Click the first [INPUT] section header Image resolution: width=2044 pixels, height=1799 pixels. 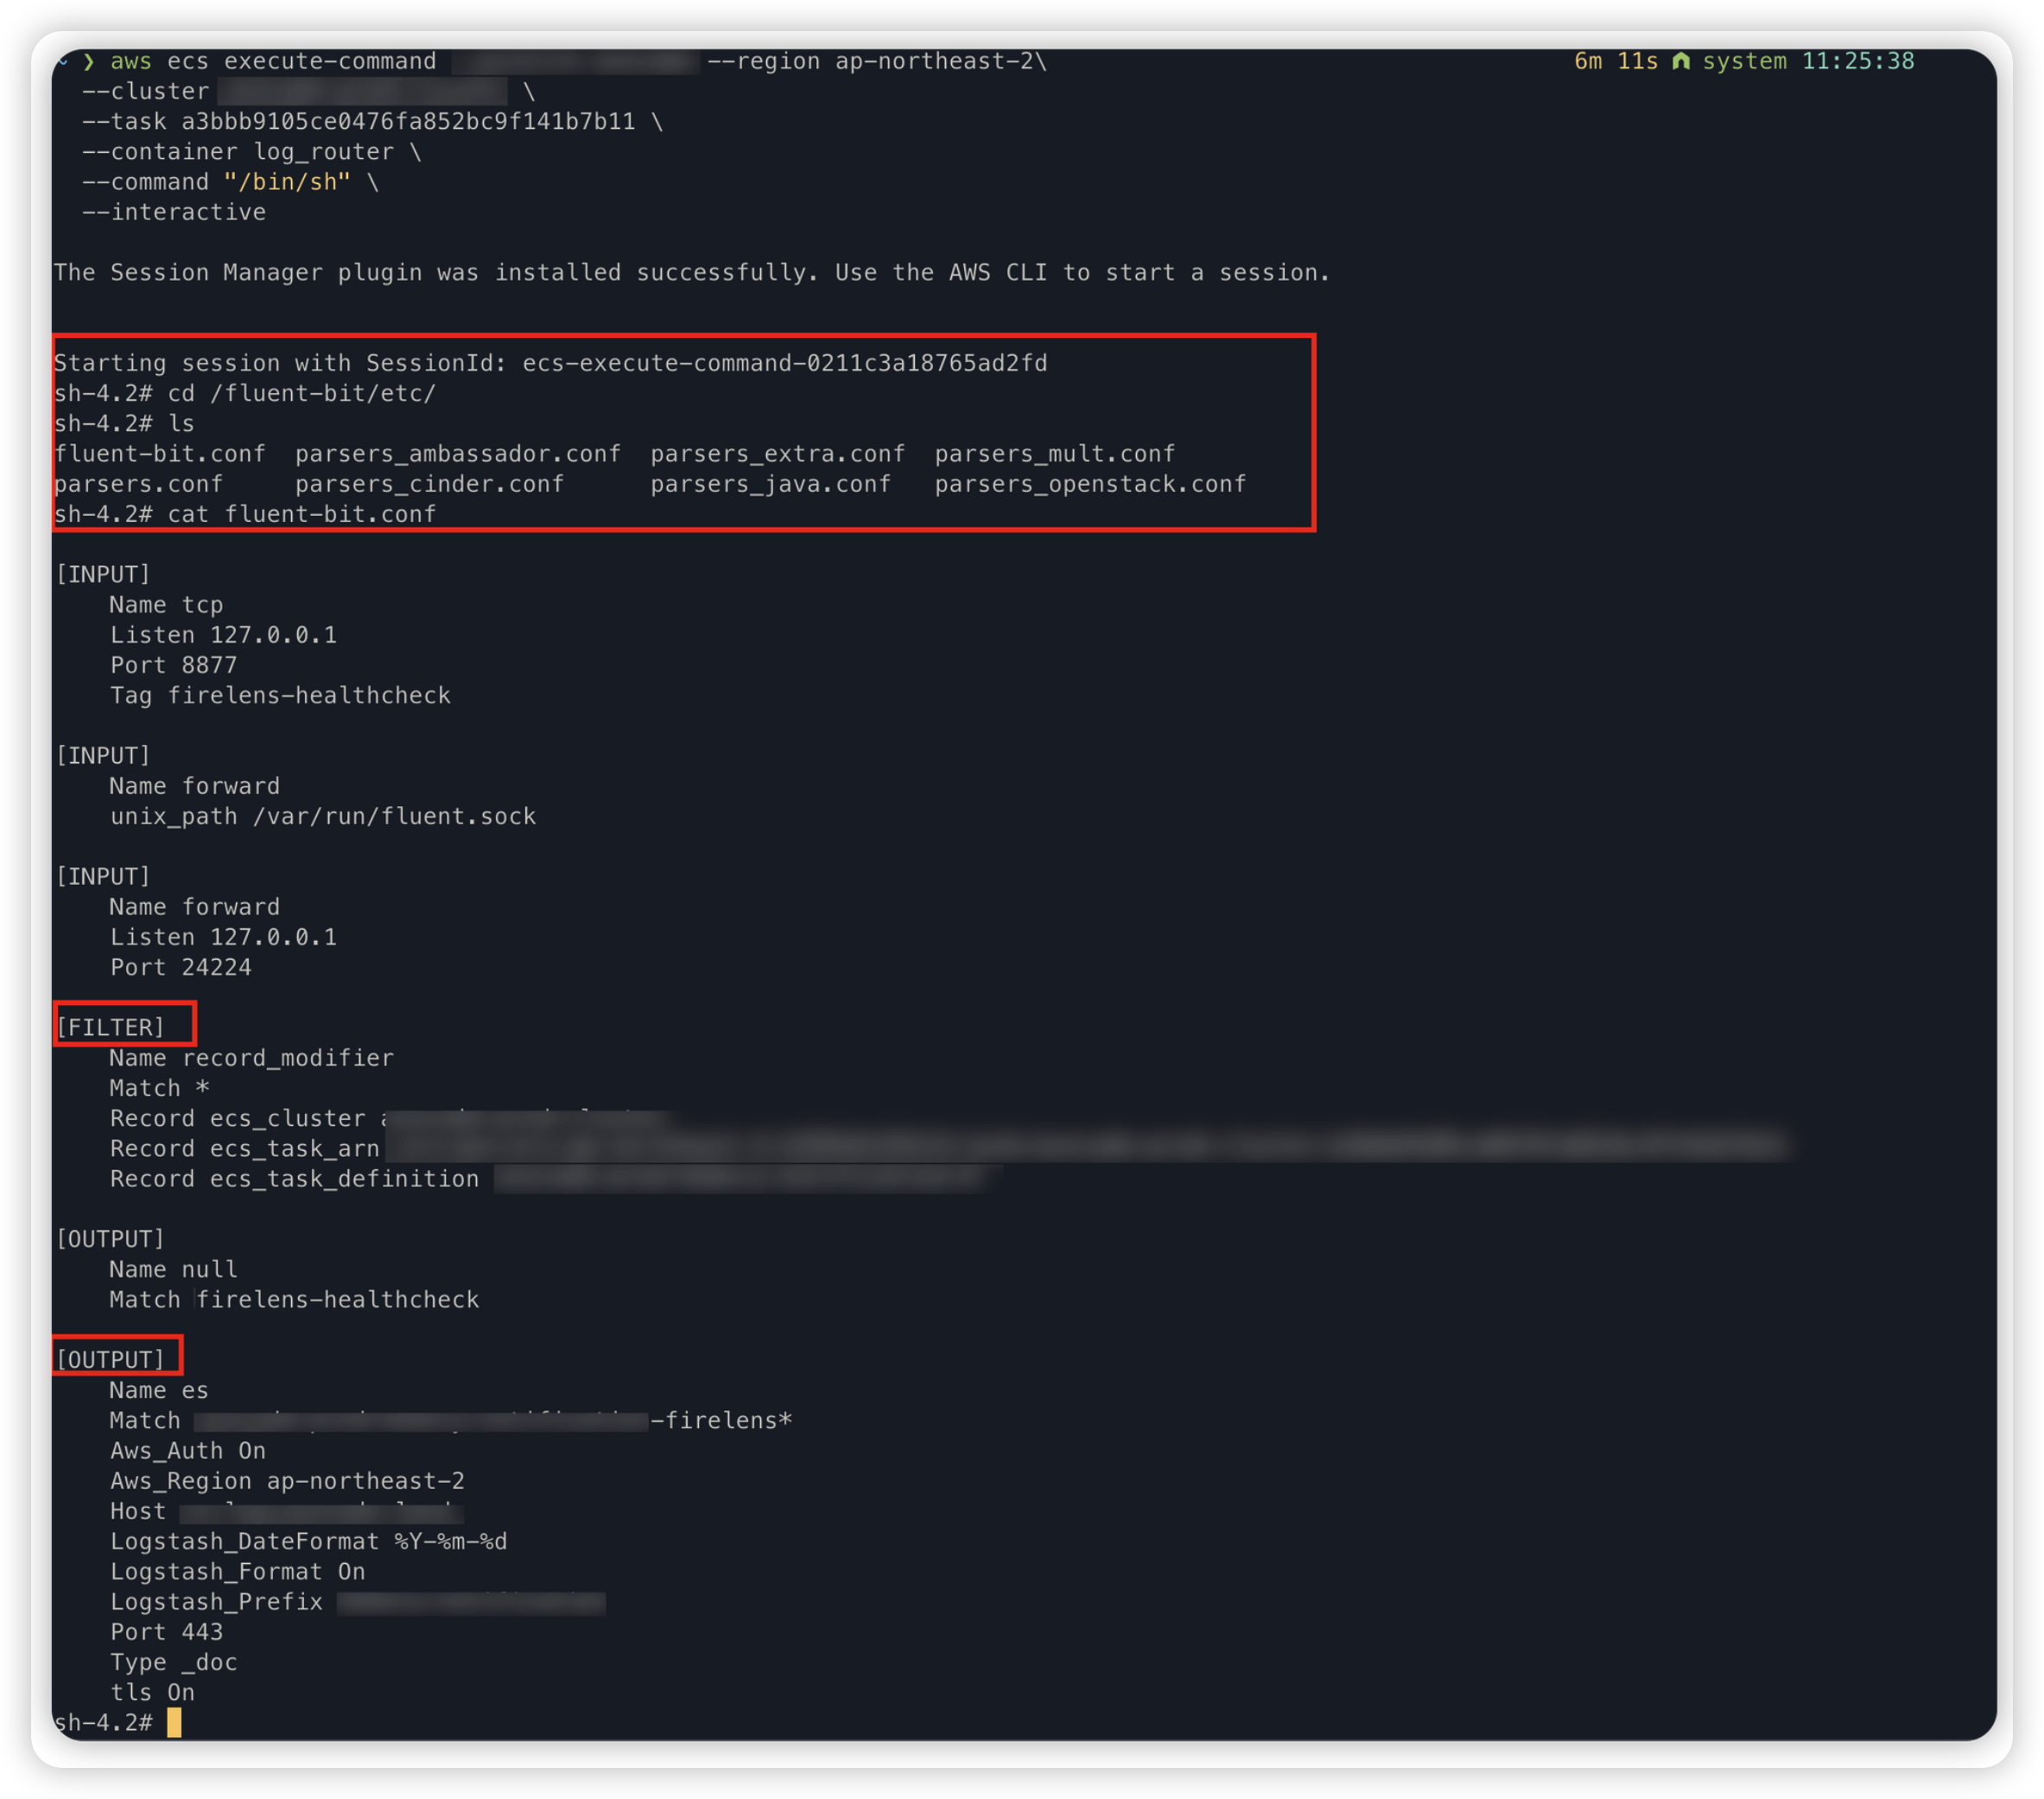click(x=103, y=574)
